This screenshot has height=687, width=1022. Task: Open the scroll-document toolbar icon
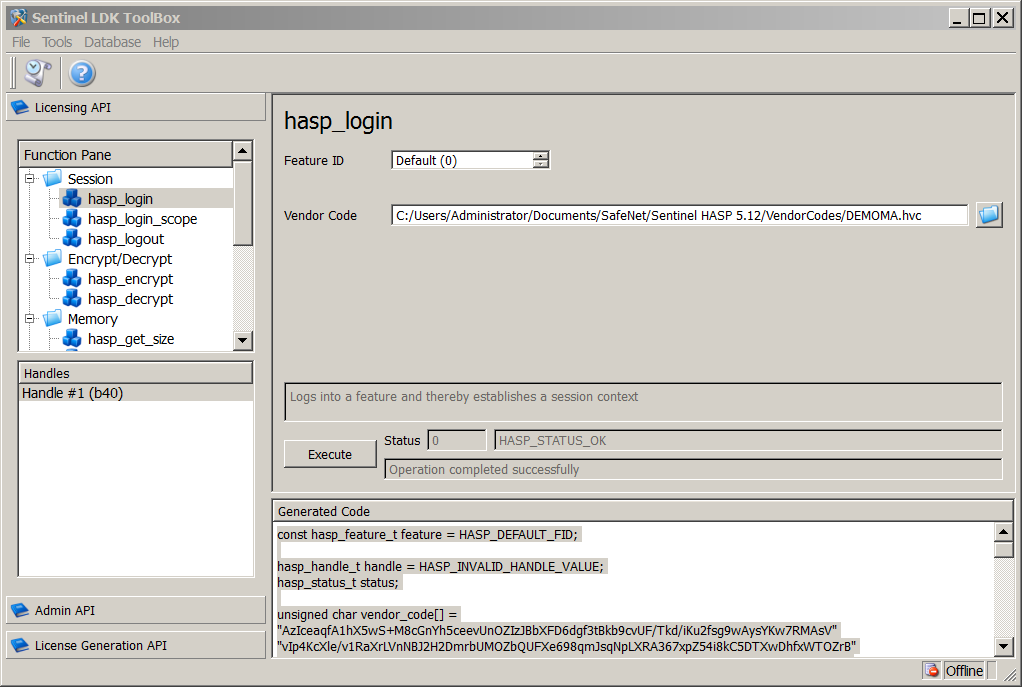[x=38, y=73]
